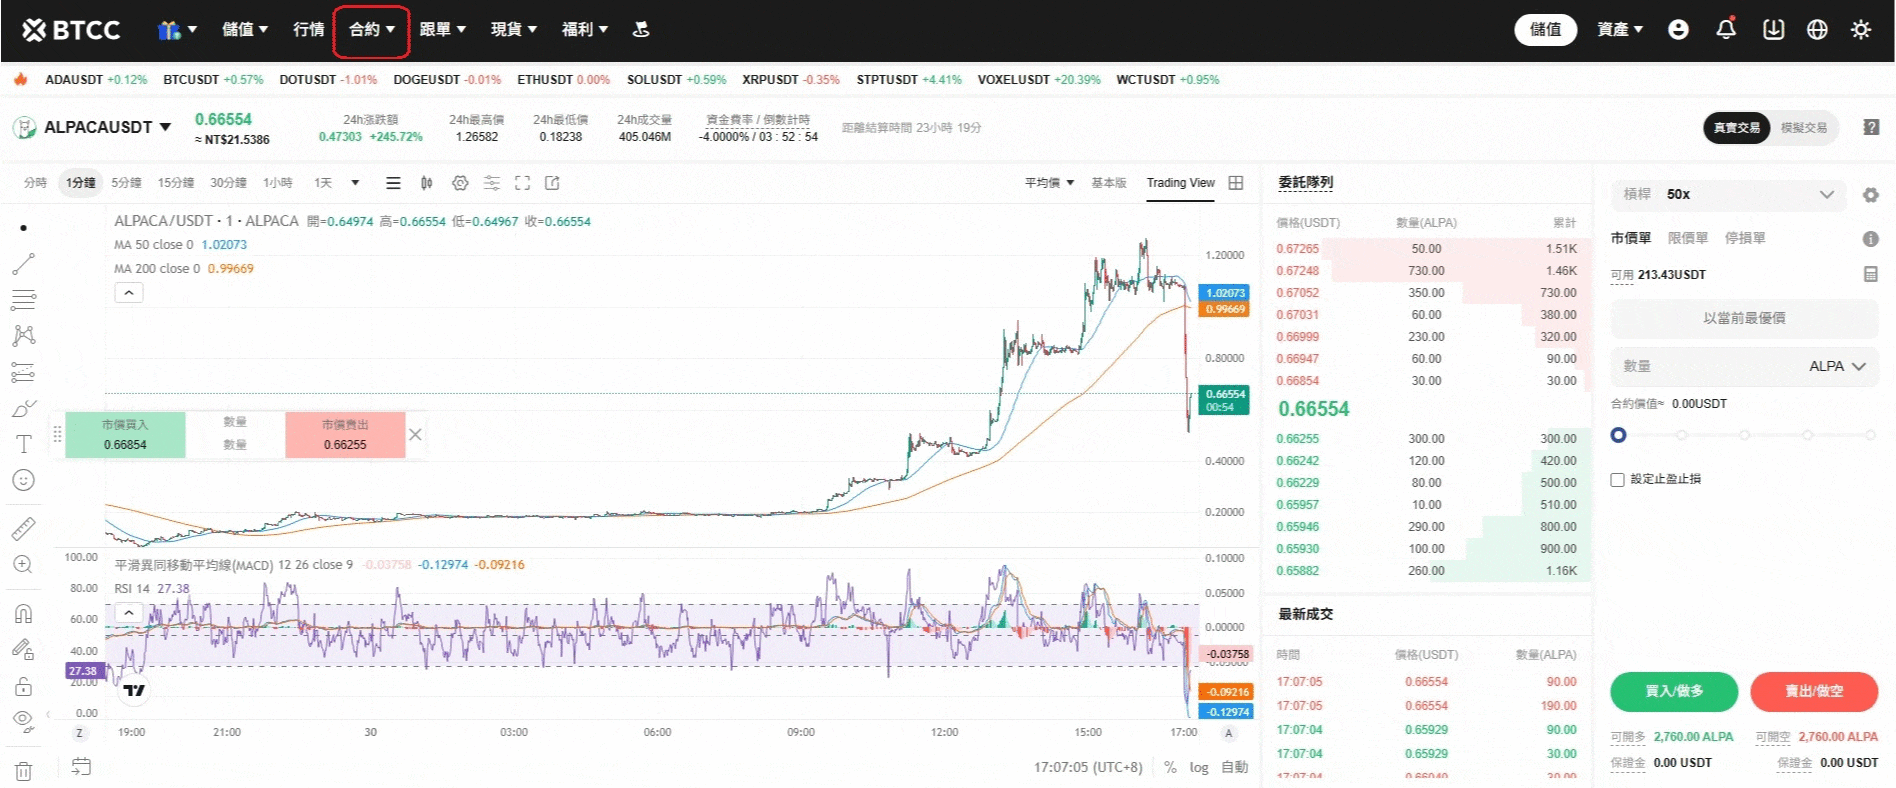Click 市價賣出 market sell 0.66255

tap(345, 435)
